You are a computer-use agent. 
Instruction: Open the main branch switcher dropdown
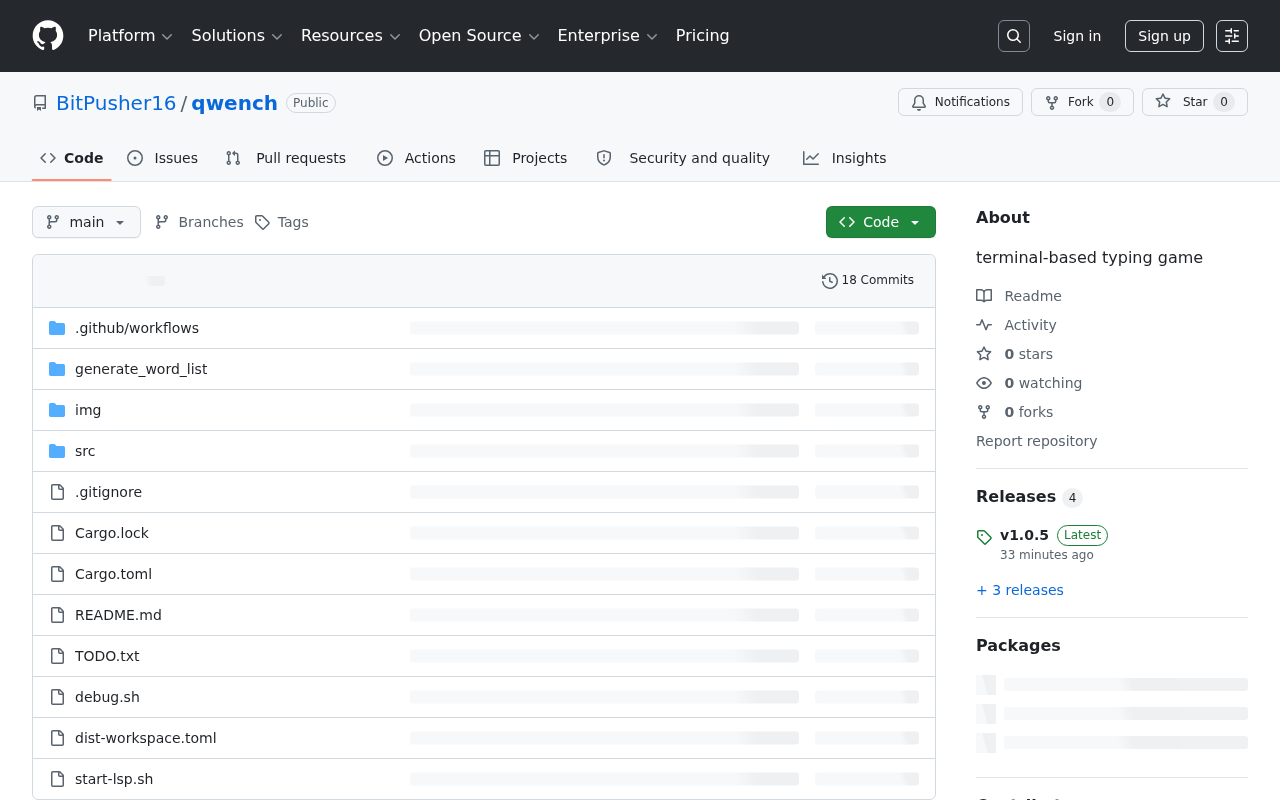click(x=86, y=222)
